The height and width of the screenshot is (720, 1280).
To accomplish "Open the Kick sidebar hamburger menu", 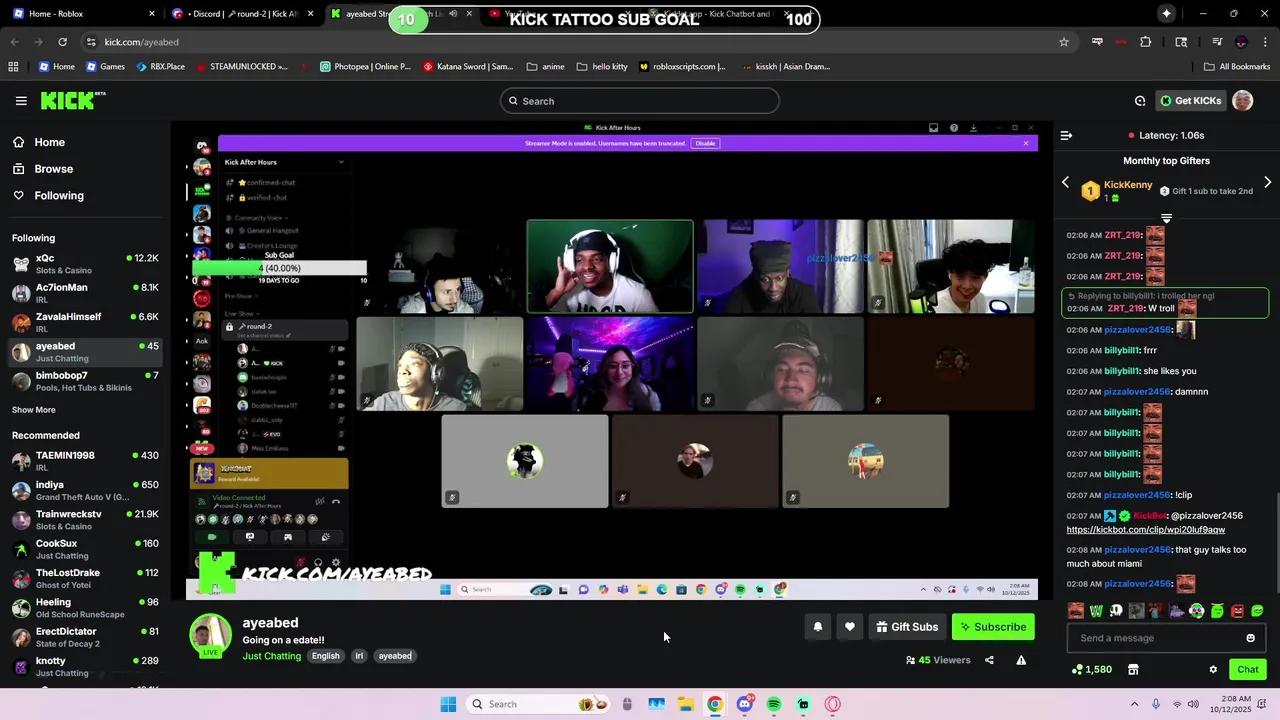I will tap(21, 101).
